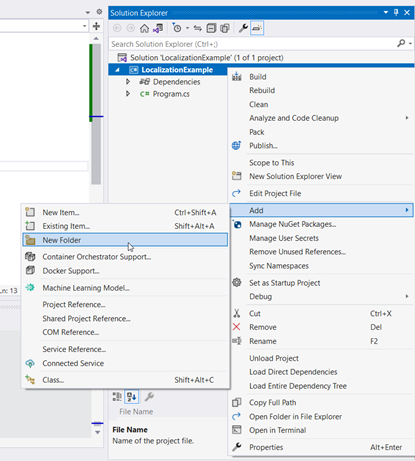Screen dimensions: 415x461
Task: Toggle the Show All Files icon
Action: click(x=225, y=28)
